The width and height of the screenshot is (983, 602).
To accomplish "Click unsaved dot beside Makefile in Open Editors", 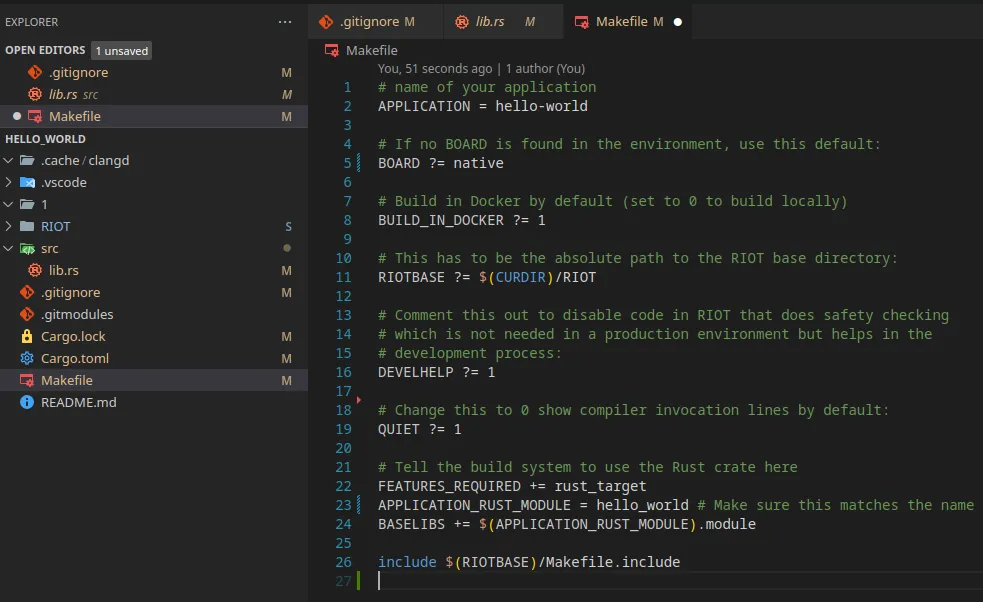I will (x=17, y=117).
